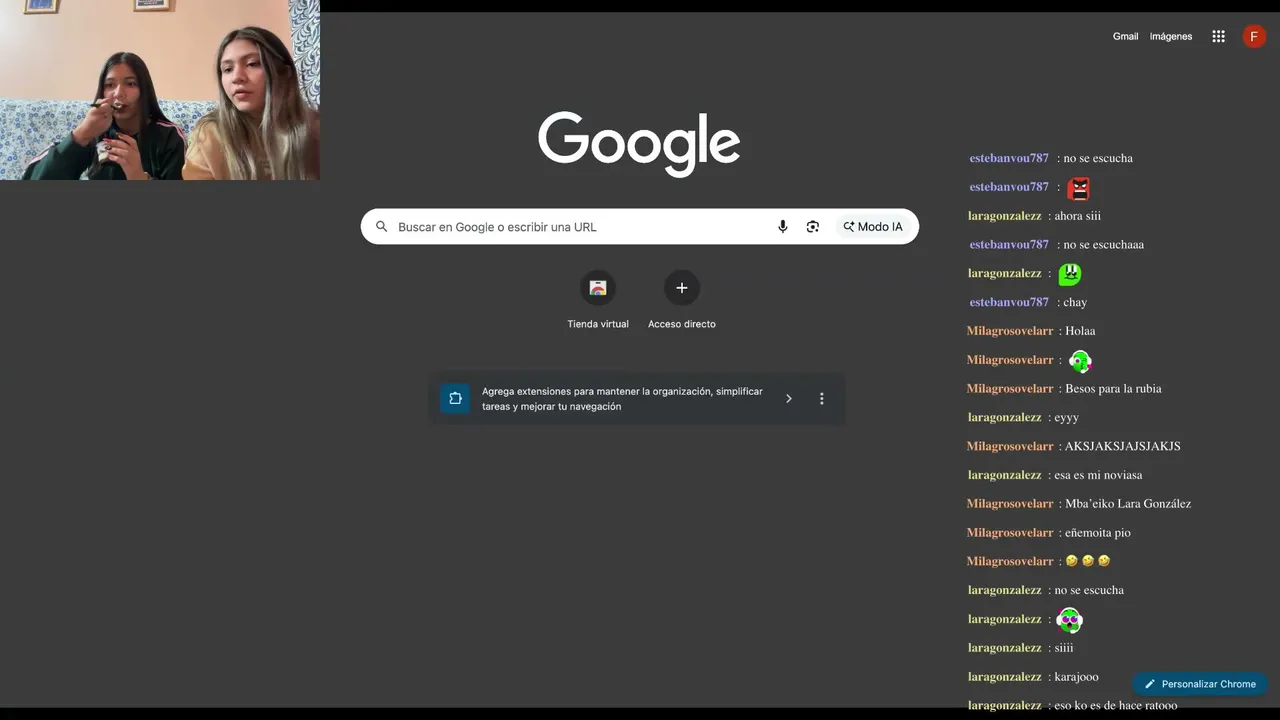Click the message 'Mba'eiko Lara González'
The image size is (1280, 720).
click(x=1128, y=504)
